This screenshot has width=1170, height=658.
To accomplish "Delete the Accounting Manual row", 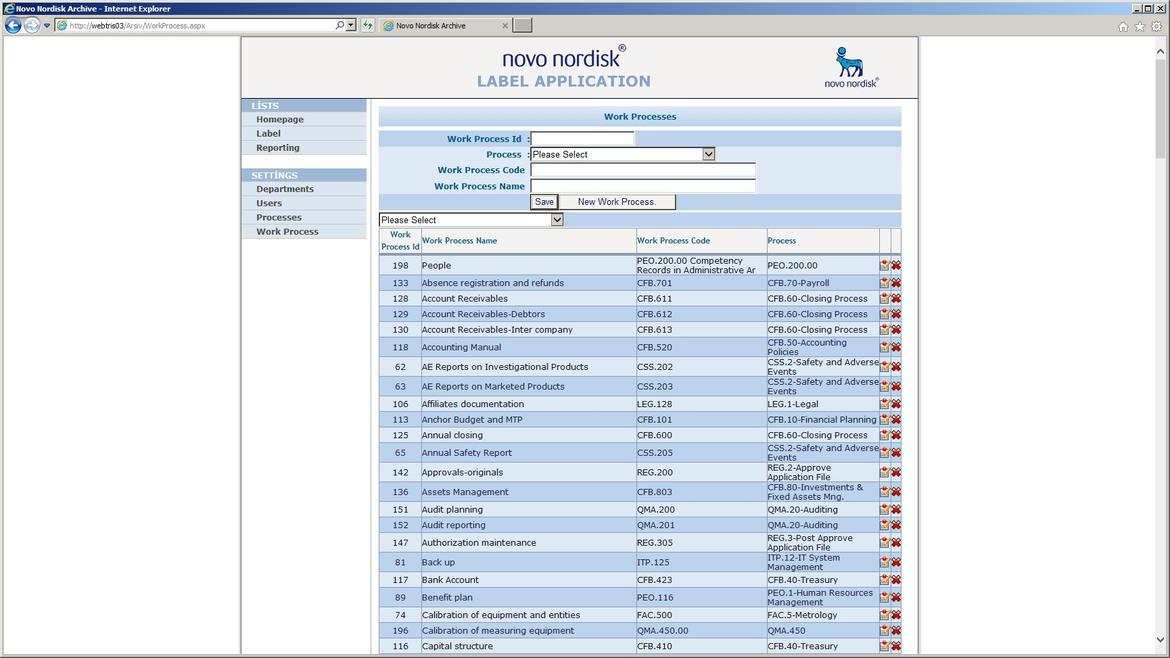I will point(895,348).
